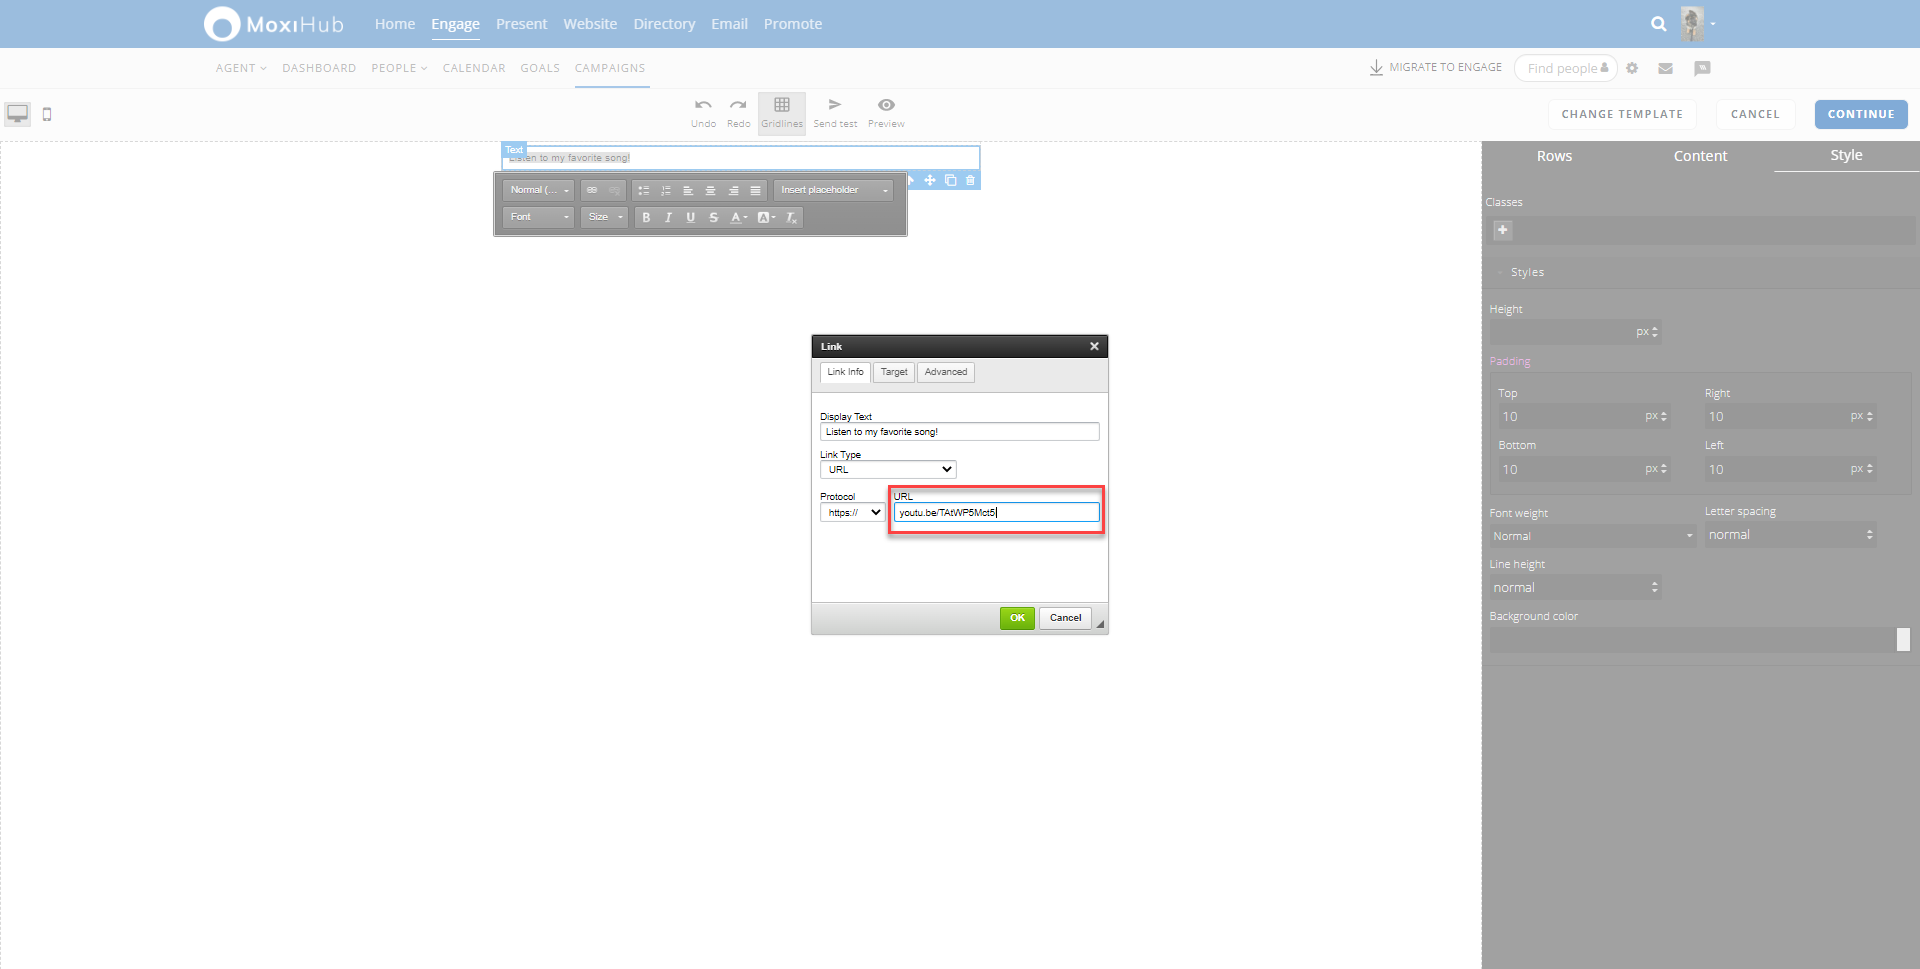Switch to mobile view icon
Image resolution: width=1920 pixels, height=969 pixels.
[x=47, y=114]
